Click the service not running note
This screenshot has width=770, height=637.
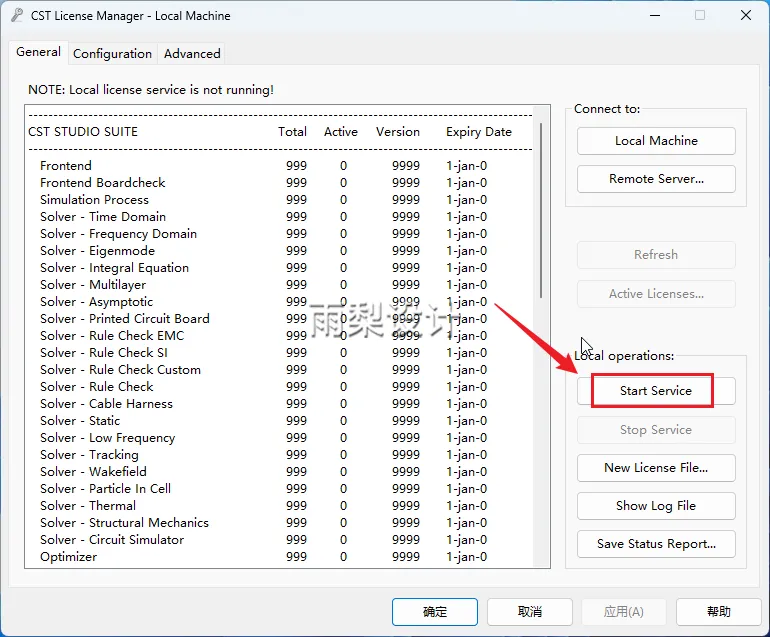(151, 90)
